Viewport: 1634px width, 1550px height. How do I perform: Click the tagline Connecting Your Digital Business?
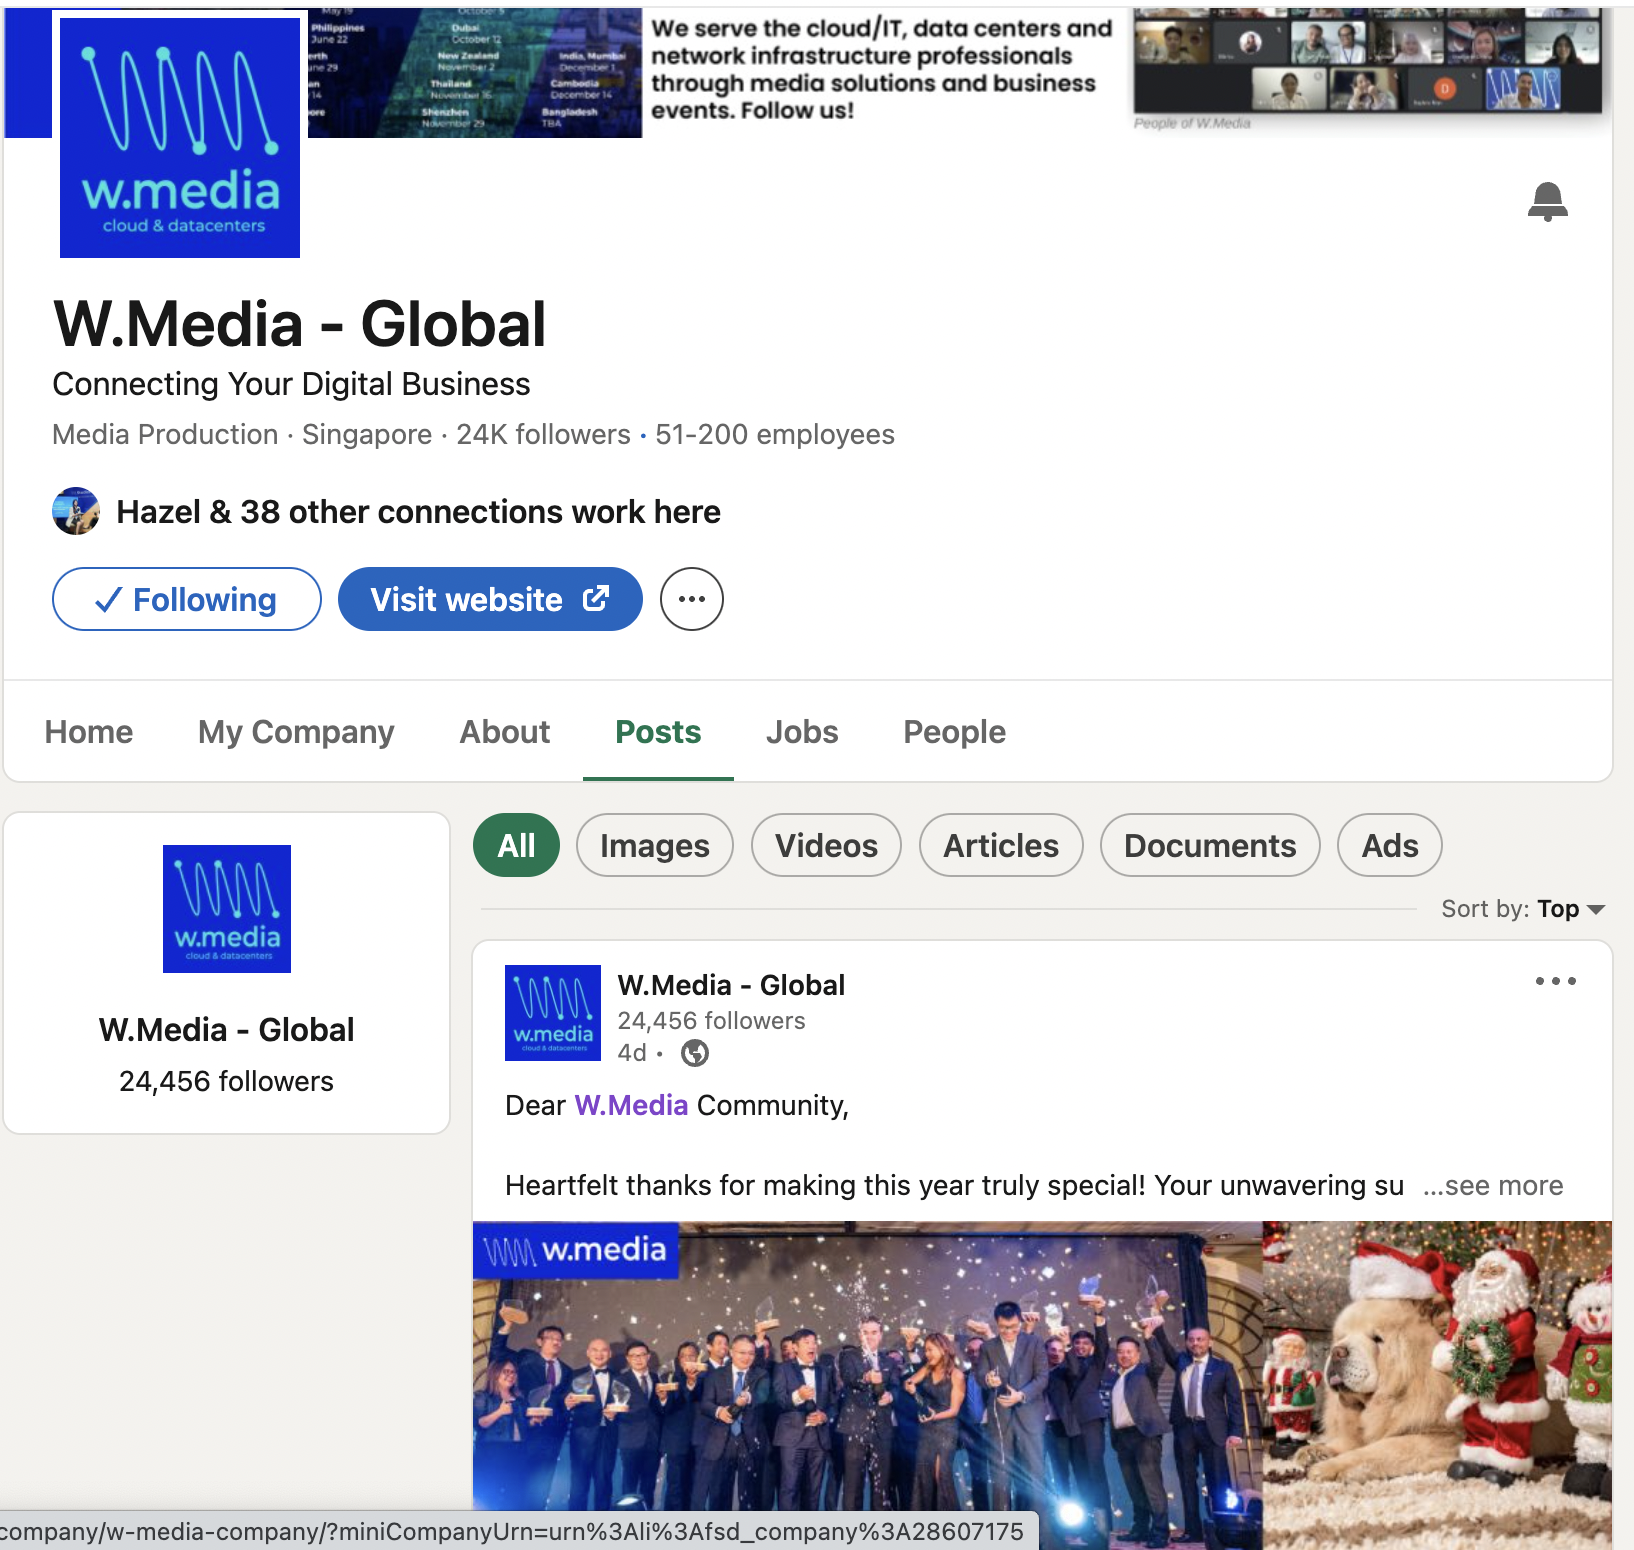(291, 384)
